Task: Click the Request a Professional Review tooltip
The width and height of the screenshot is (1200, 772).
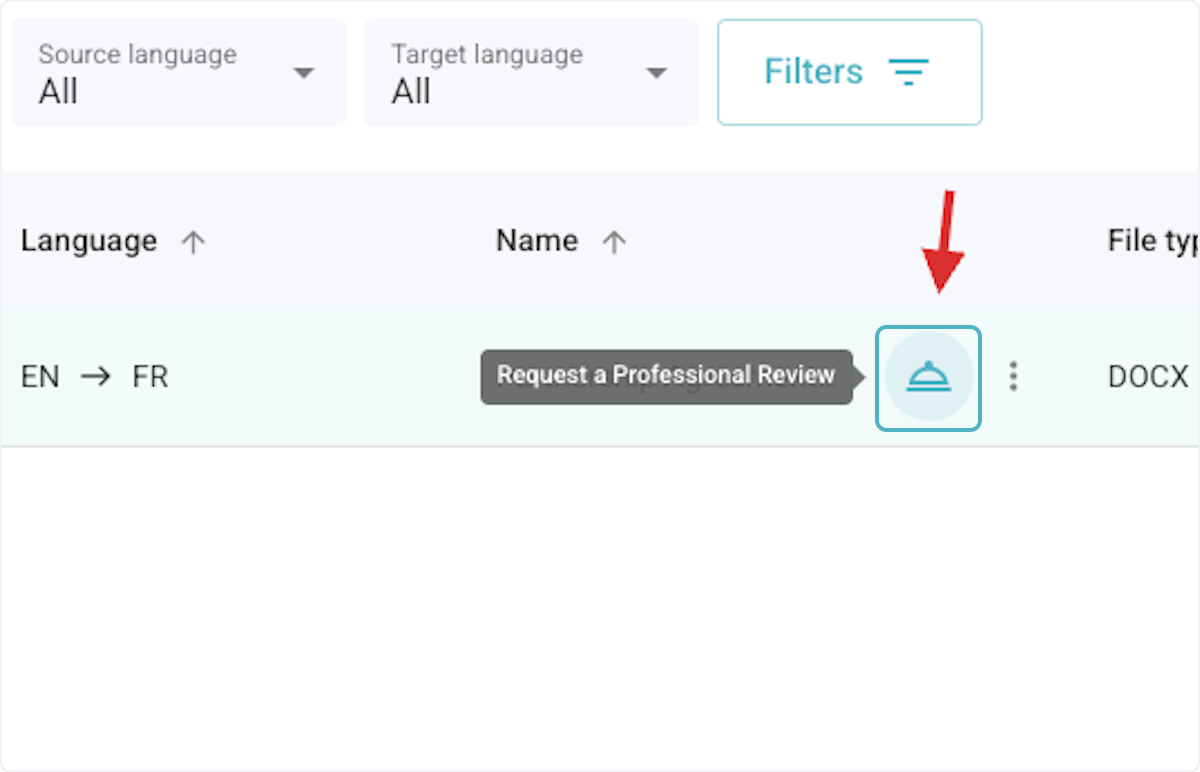Action: pyautogui.click(x=665, y=376)
